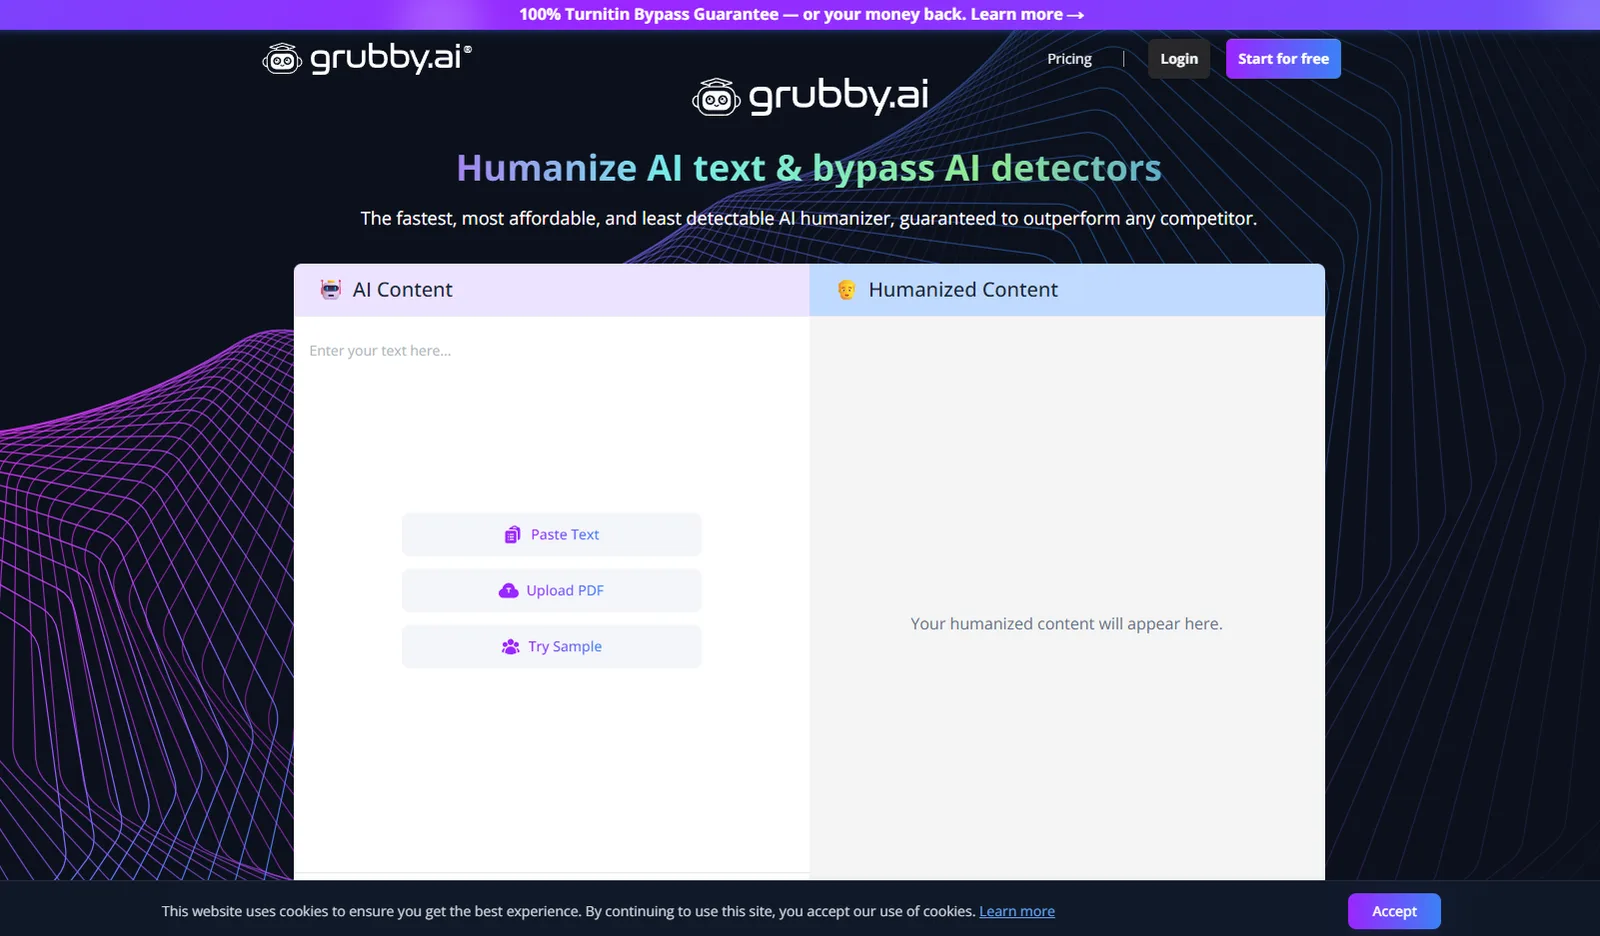Click the centered grubby.ai hero logo

click(810, 96)
